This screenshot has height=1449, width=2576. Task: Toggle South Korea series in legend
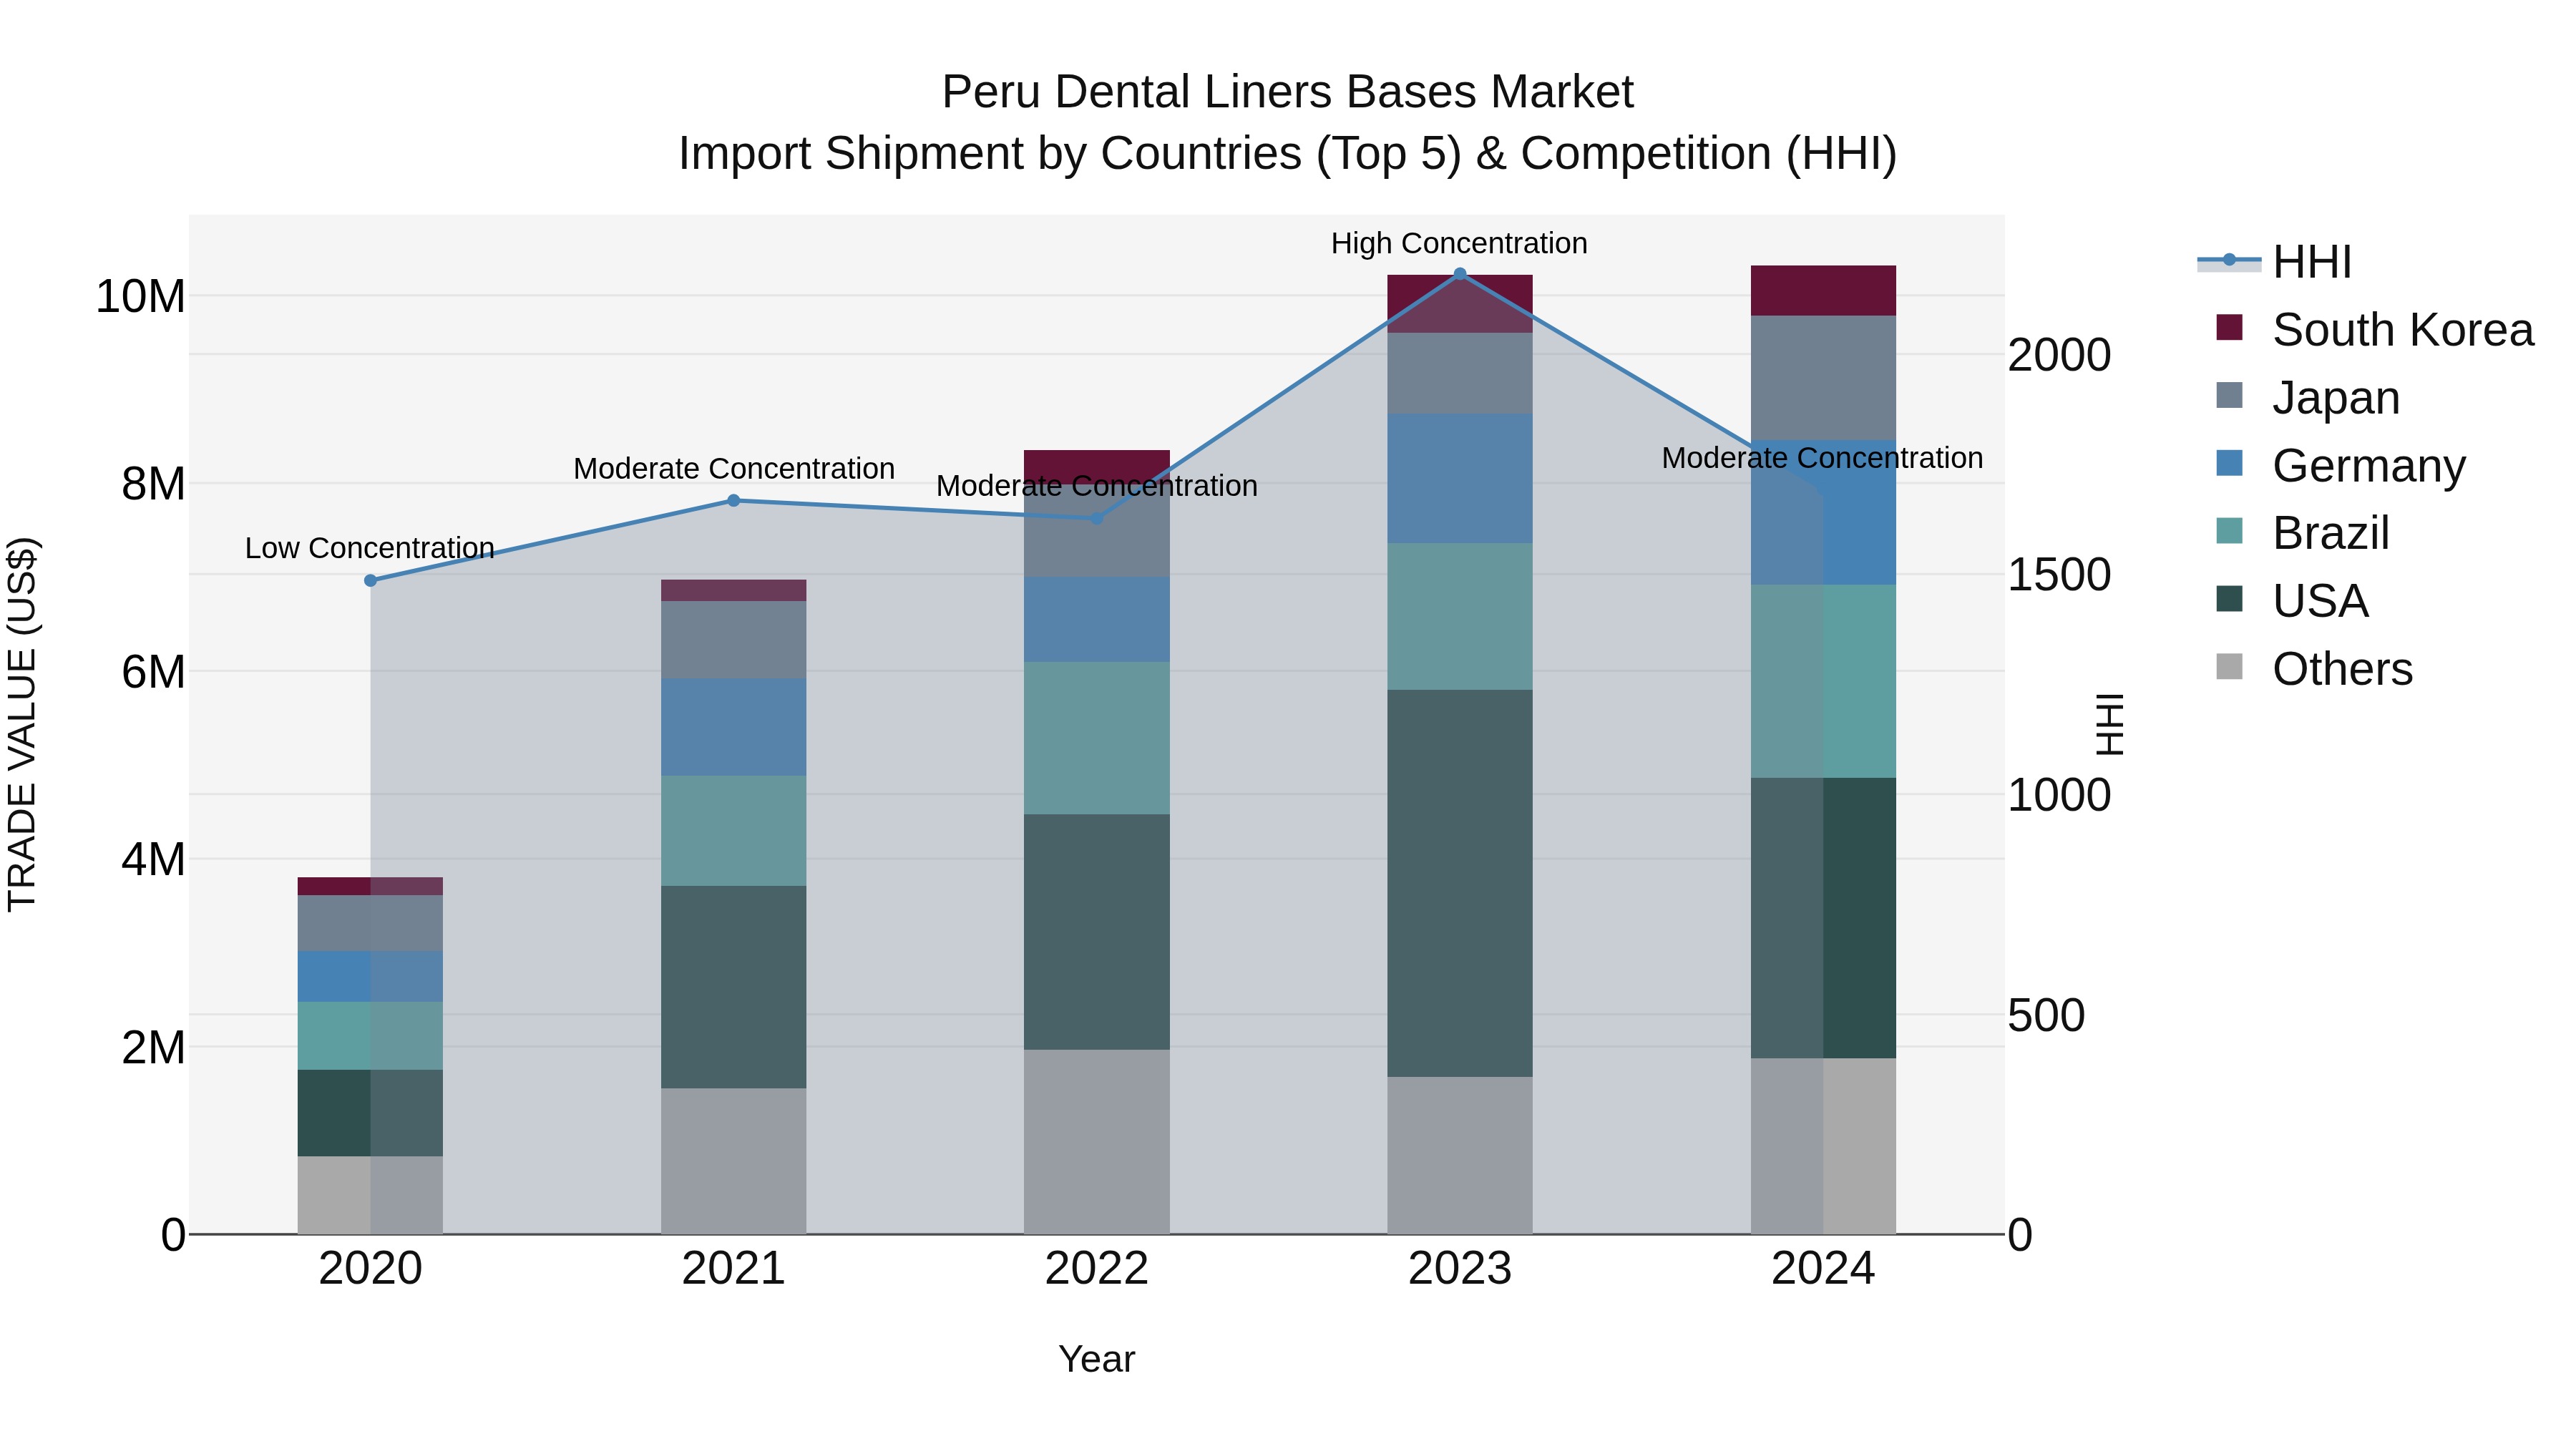2374,330
